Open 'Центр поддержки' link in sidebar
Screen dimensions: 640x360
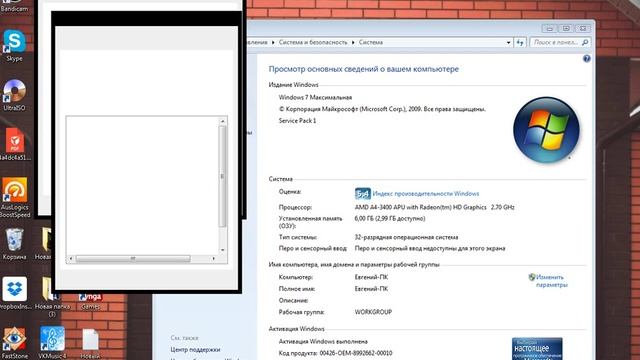tap(195, 349)
